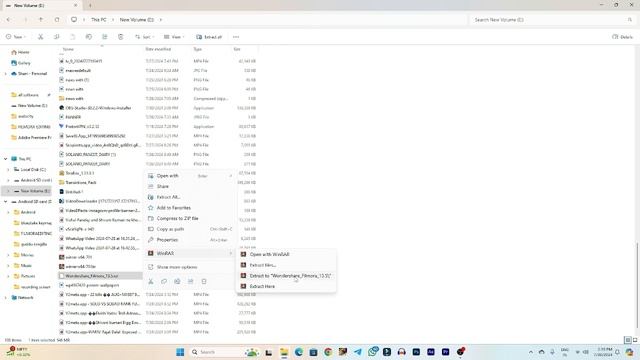This screenshot has height=360, width=640.
Task: Open Google Chrome from taskbar
Action: (328, 352)
